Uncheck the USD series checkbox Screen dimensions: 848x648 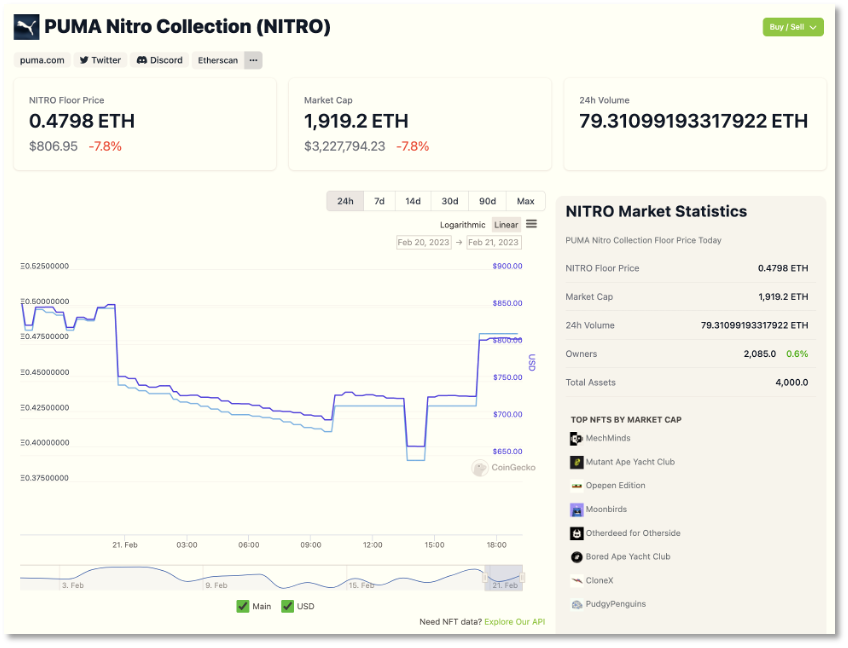point(288,606)
